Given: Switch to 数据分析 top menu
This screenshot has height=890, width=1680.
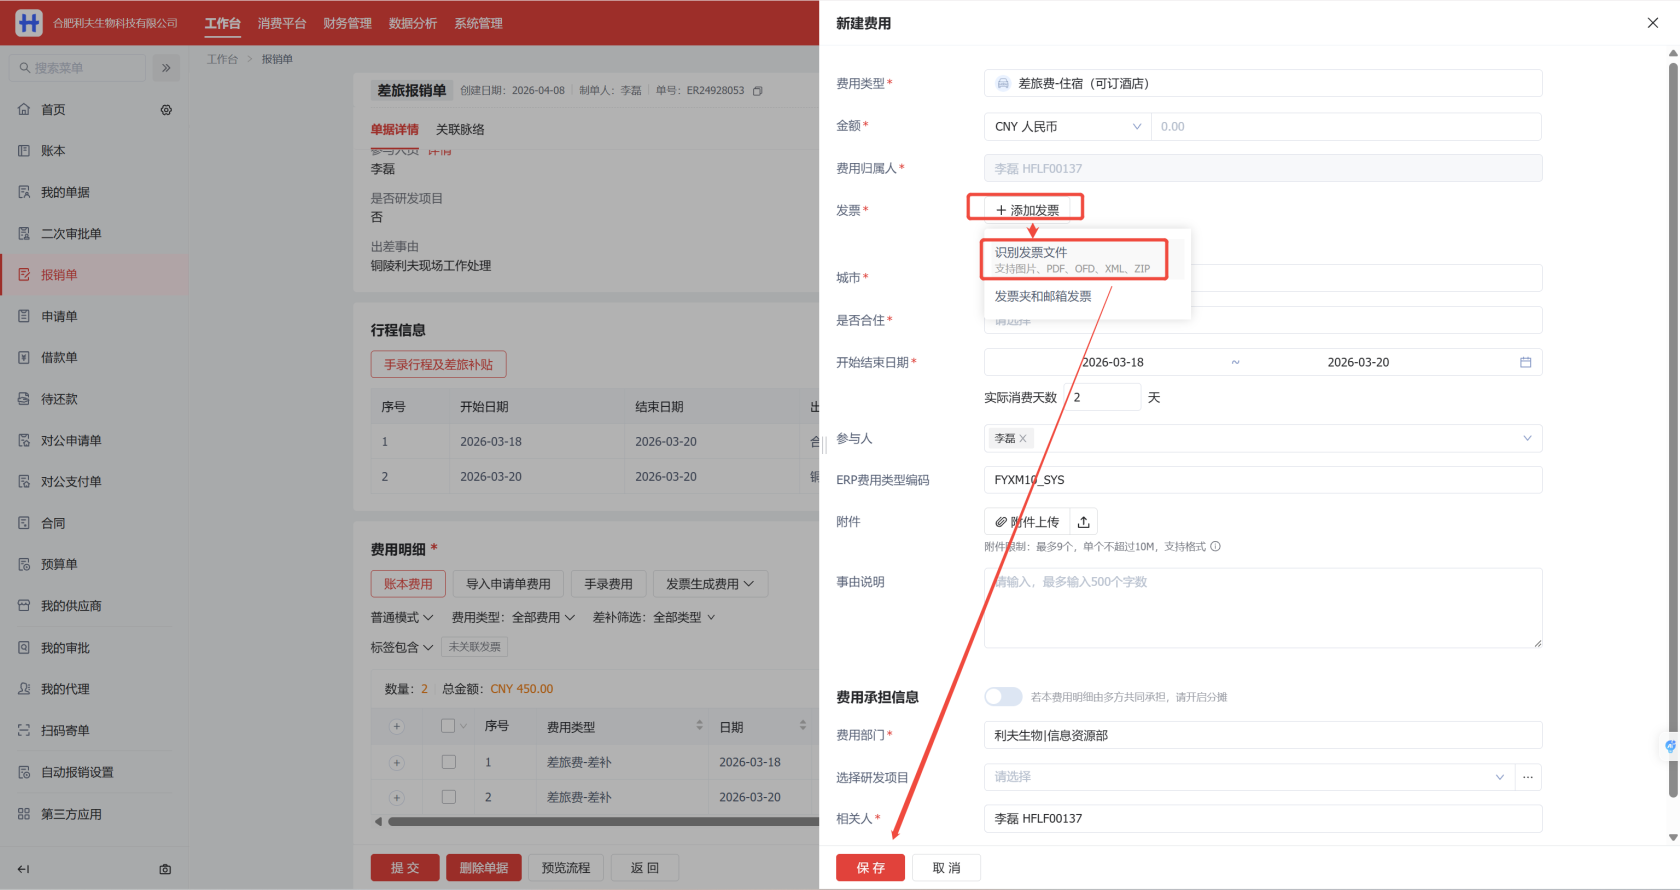Looking at the screenshot, I should coord(413,23).
